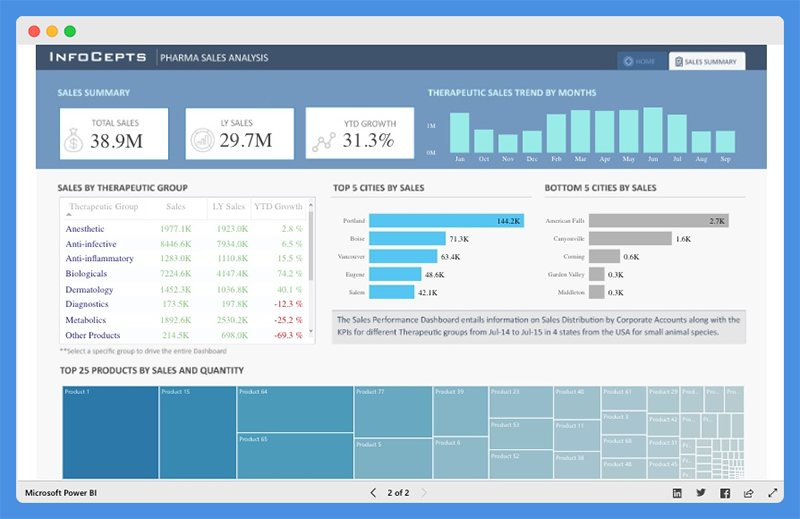Click the Total Sales money bag icon
Image resolution: width=800 pixels, height=519 pixels.
point(74,141)
